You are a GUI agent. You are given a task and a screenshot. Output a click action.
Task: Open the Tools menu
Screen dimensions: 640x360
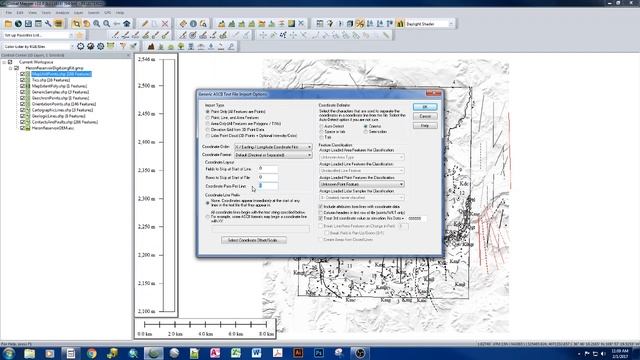click(x=46, y=13)
